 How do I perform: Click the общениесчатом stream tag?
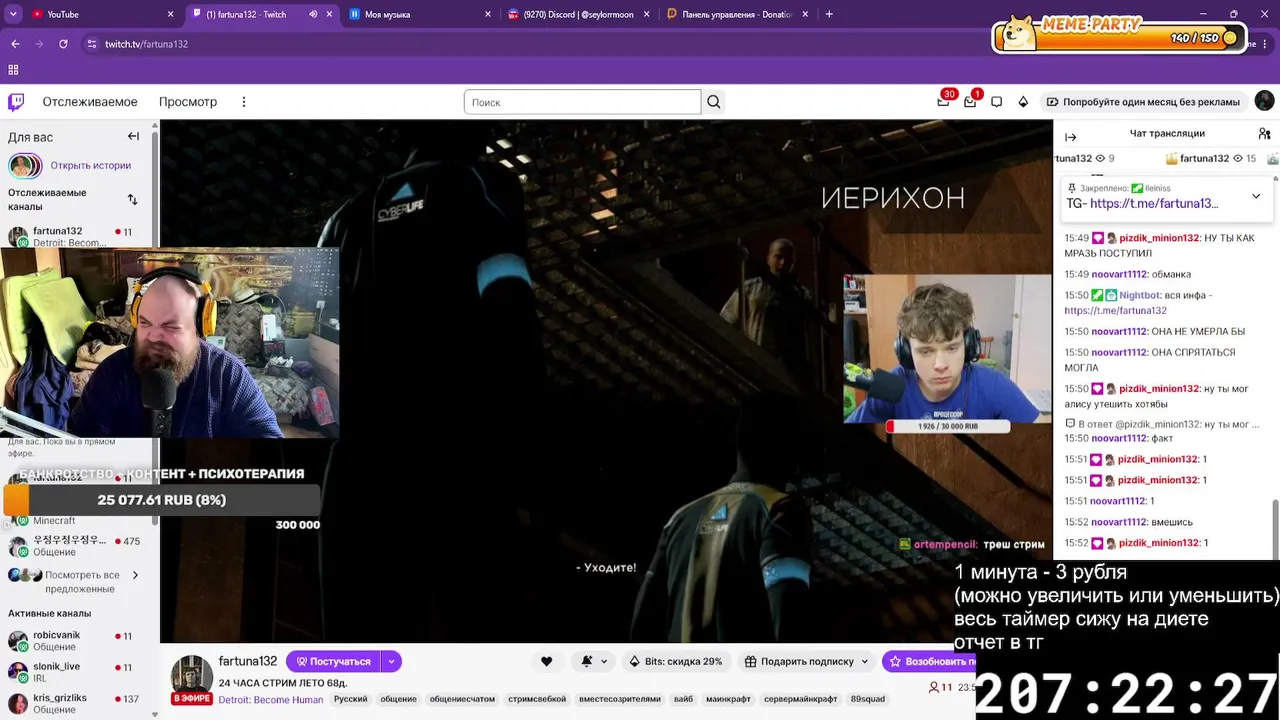(x=462, y=699)
